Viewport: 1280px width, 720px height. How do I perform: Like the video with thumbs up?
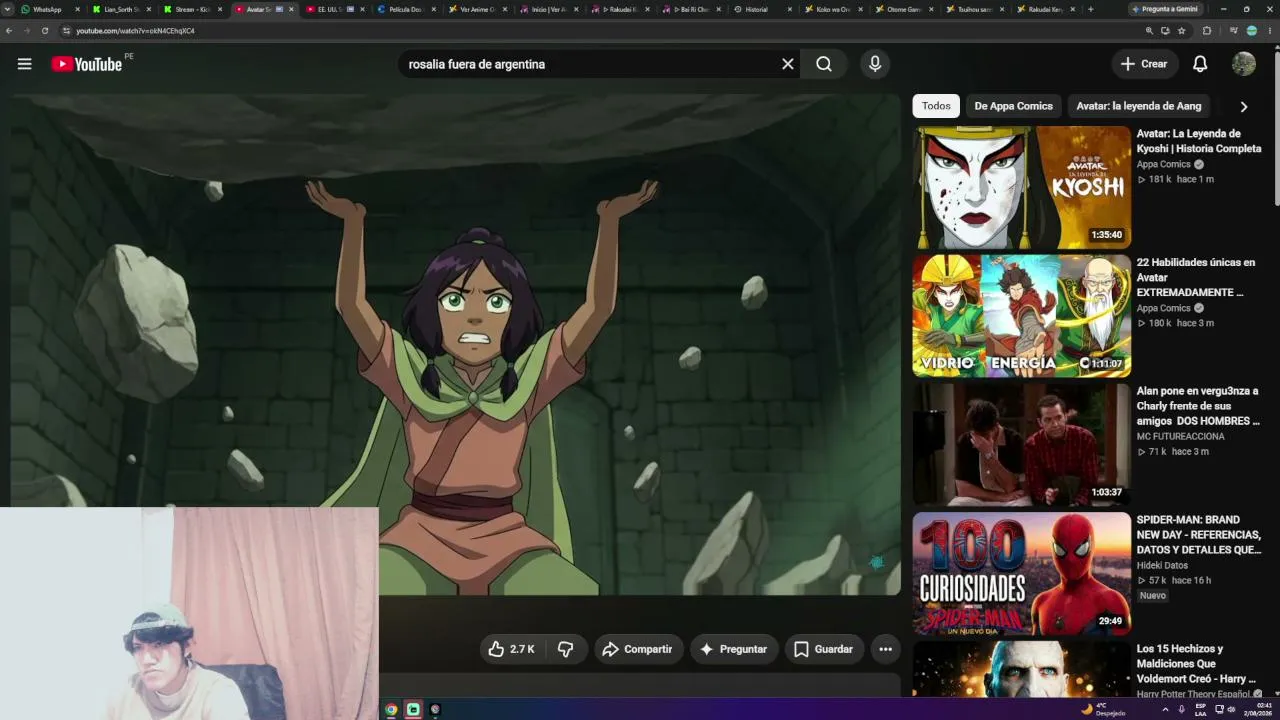tap(511, 649)
